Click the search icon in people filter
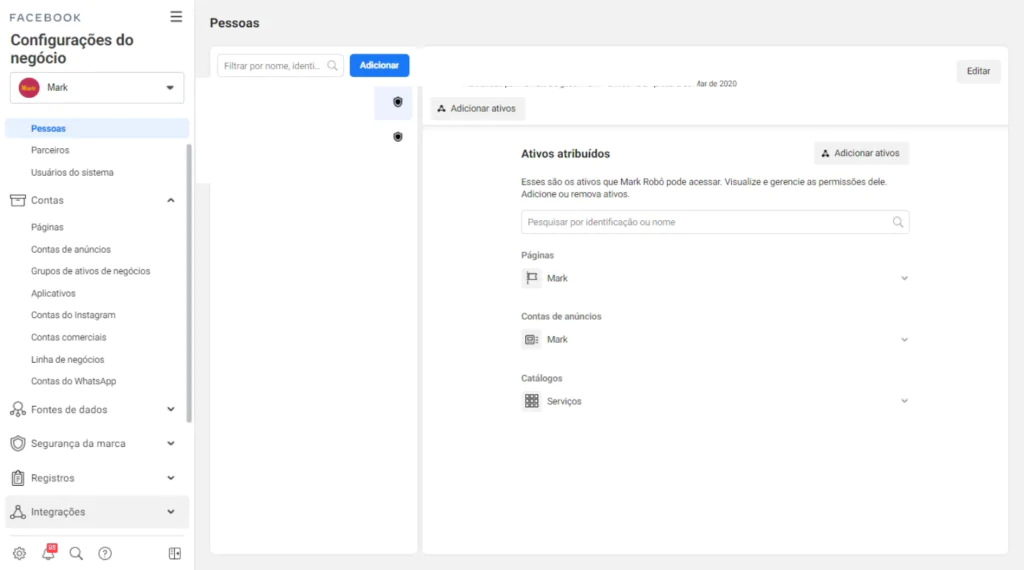Image resolution: width=1024 pixels, height=570 pixels. pos(332,65)
